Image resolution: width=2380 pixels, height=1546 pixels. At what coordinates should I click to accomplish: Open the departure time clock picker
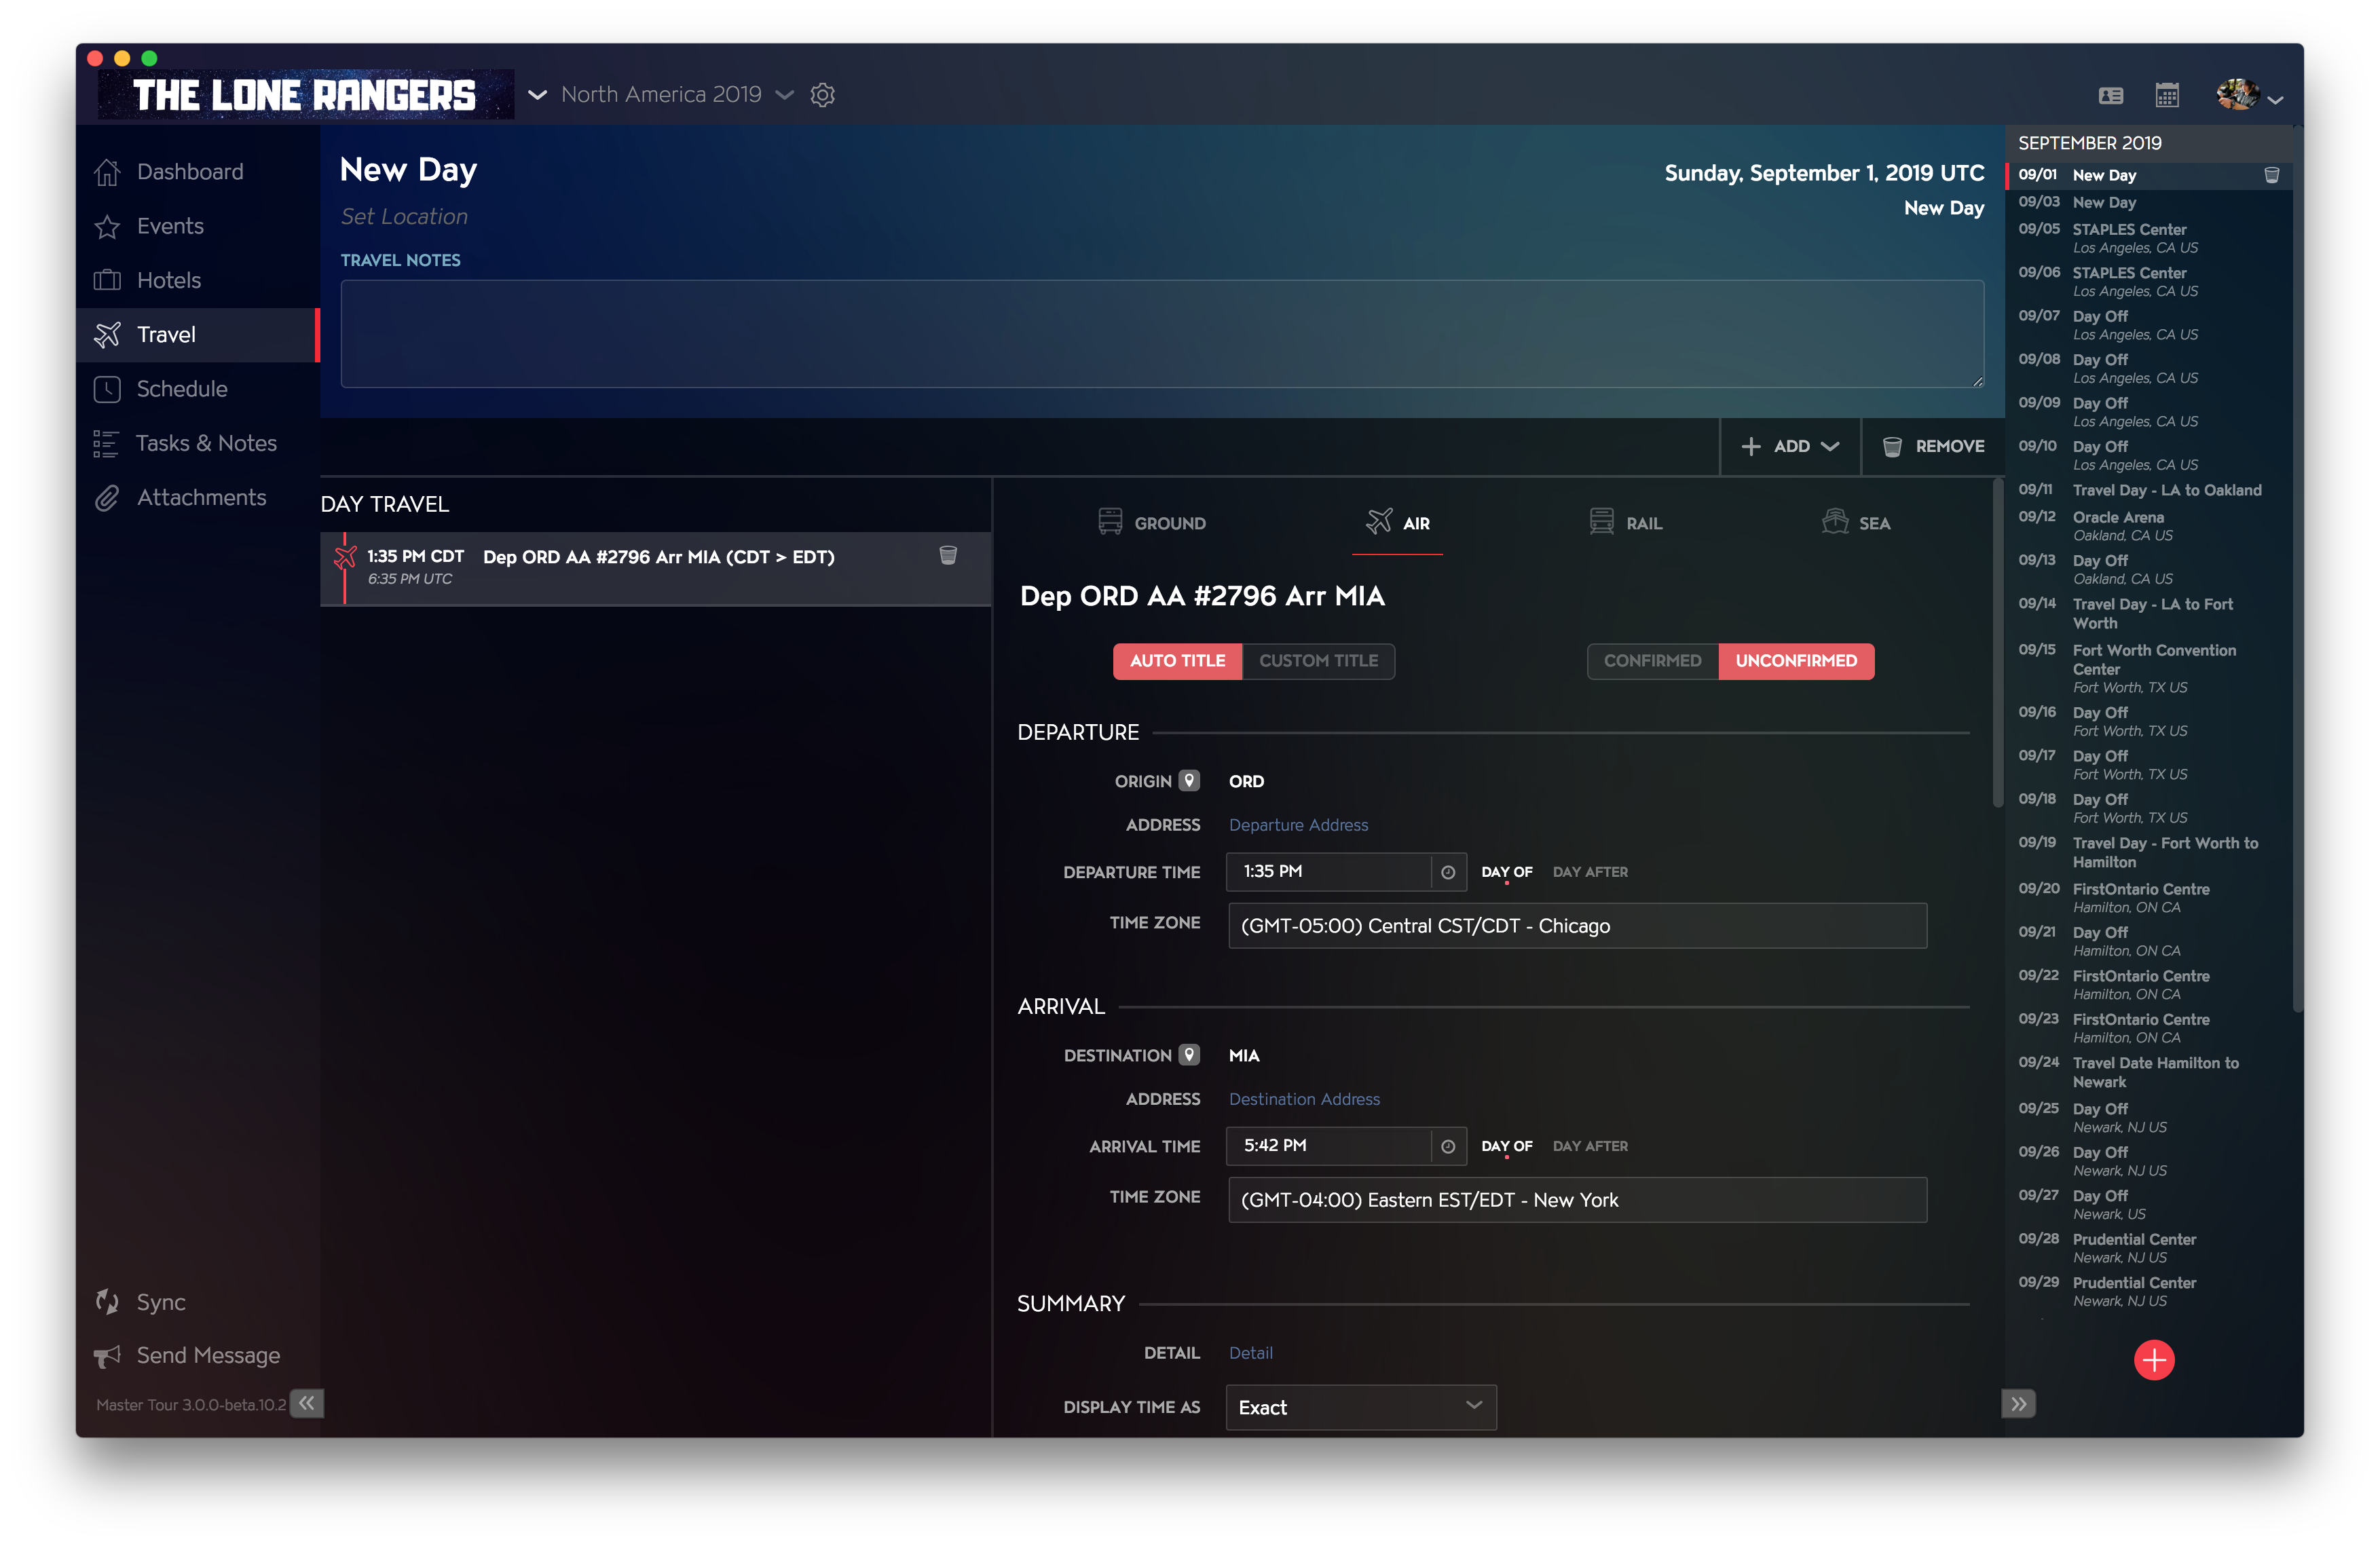click(x=1447, y=872)
